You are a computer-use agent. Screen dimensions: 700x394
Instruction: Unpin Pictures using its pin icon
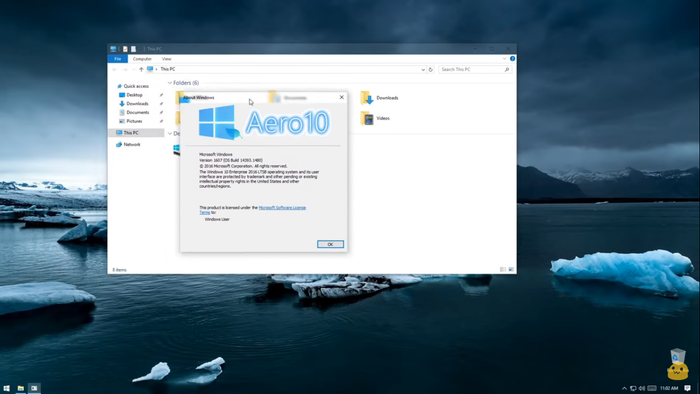coord(161,121)
